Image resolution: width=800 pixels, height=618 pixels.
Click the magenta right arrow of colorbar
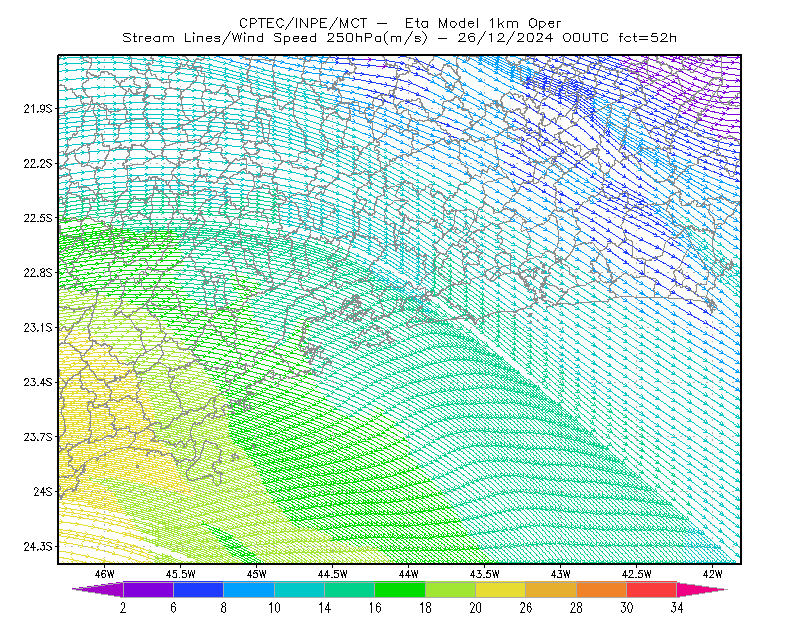[x=702, y=589]
